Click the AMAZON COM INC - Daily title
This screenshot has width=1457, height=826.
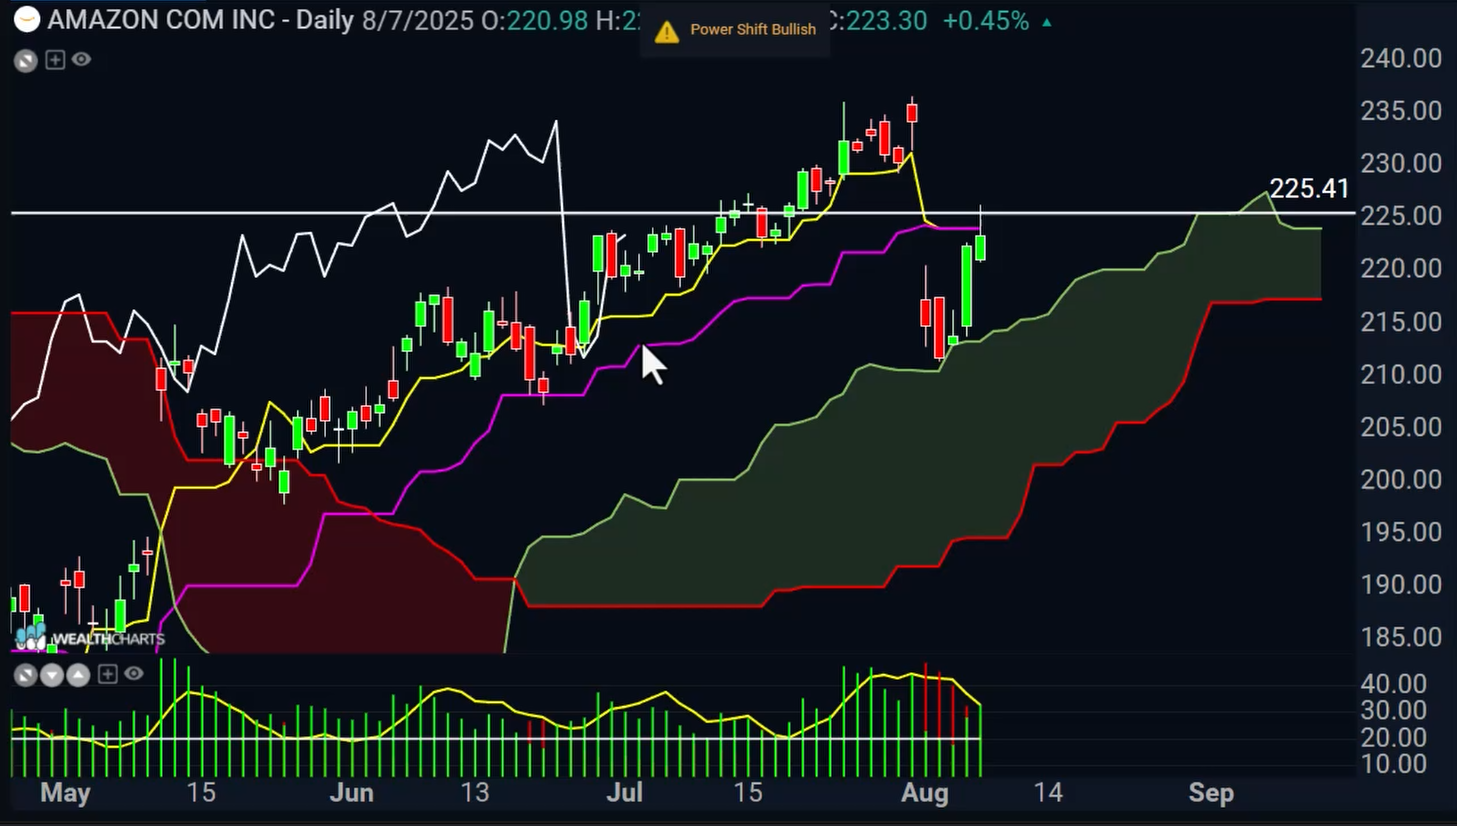point(201,20)
